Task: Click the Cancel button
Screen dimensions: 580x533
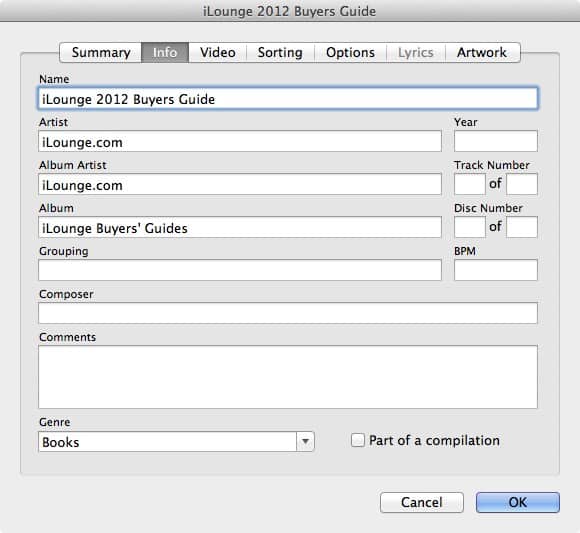Action: pos(422,502)
